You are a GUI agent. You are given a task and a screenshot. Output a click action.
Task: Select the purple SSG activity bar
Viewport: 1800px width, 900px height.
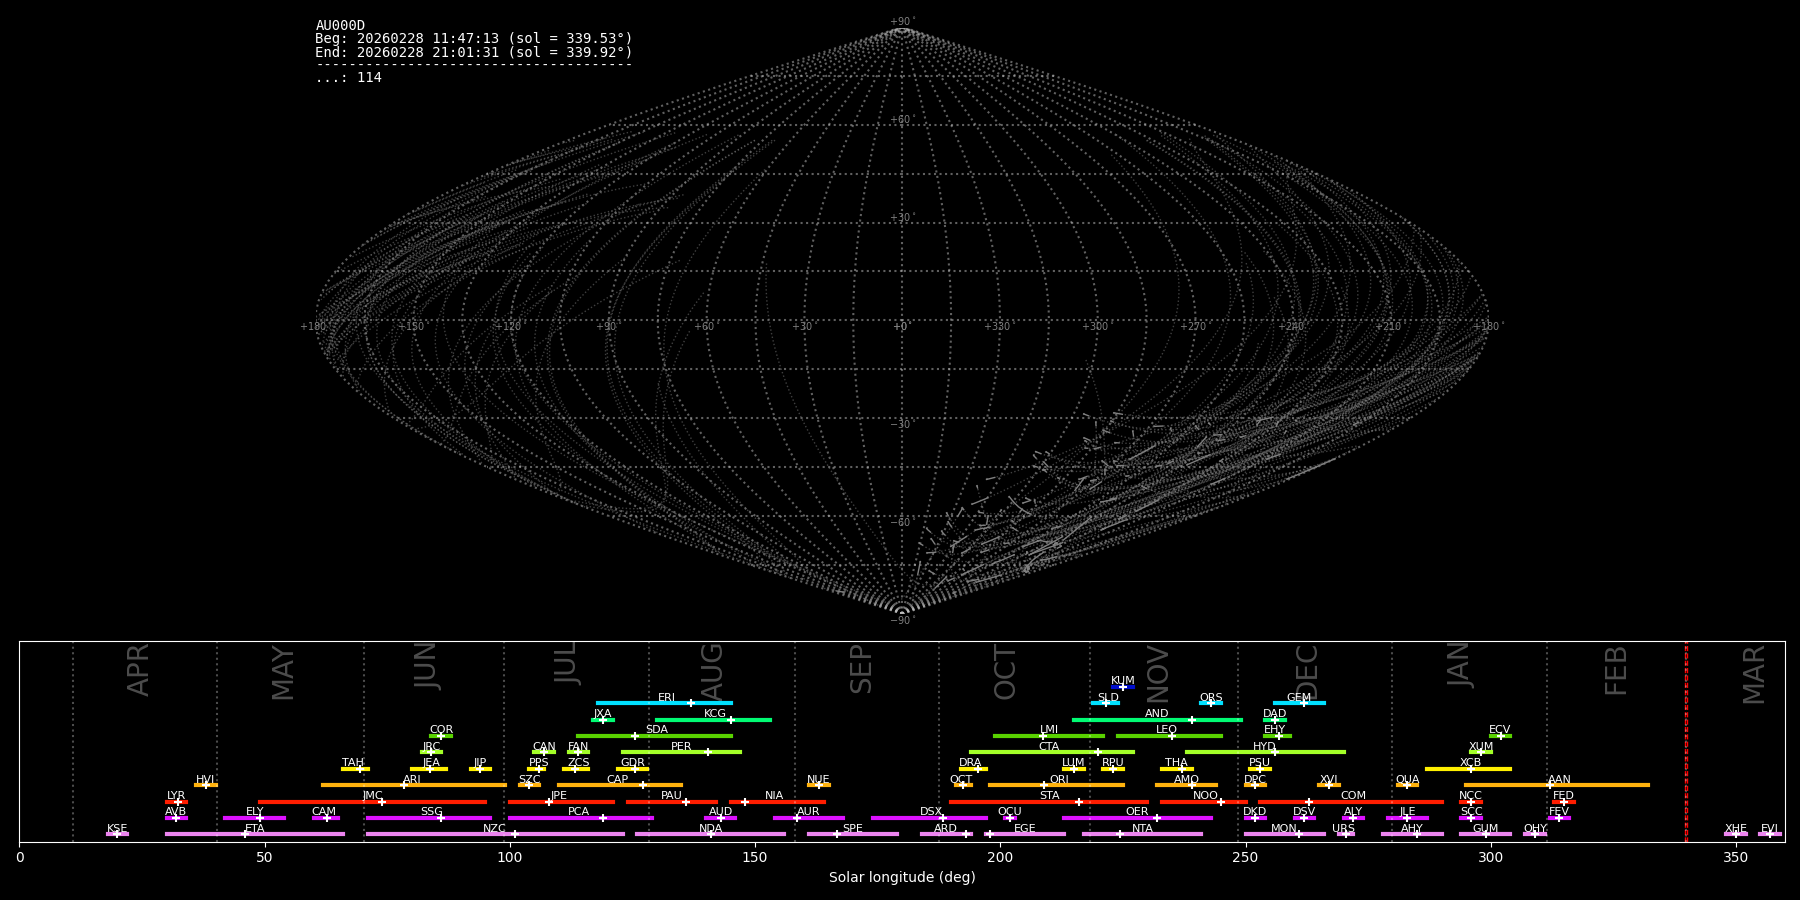(x=429, y=818)
